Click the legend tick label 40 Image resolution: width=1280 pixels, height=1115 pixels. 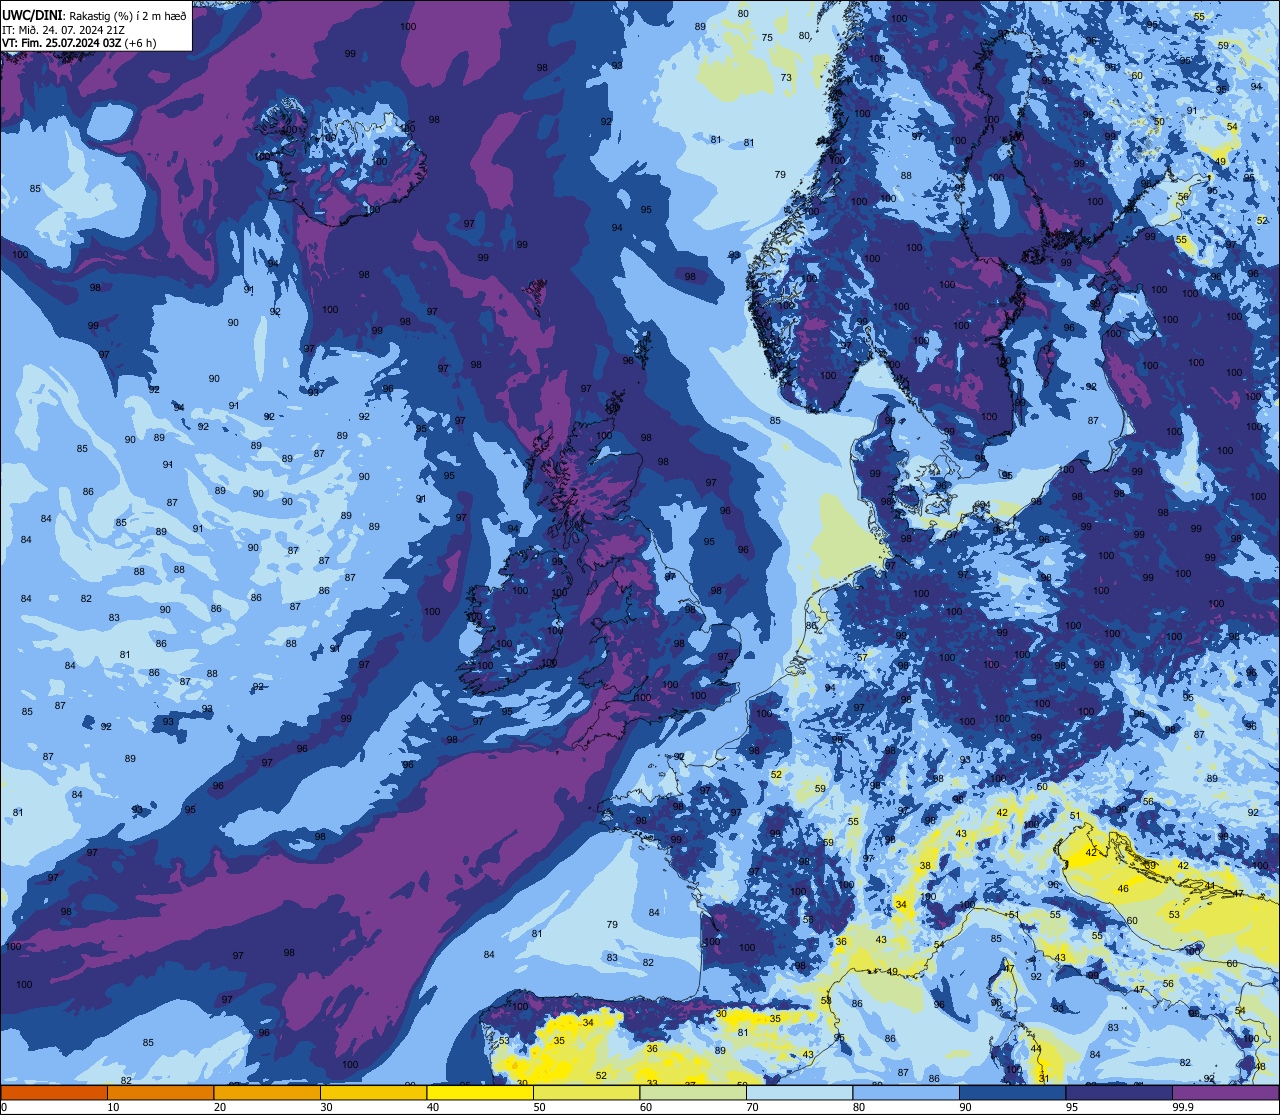click(x=433, y=1107)
